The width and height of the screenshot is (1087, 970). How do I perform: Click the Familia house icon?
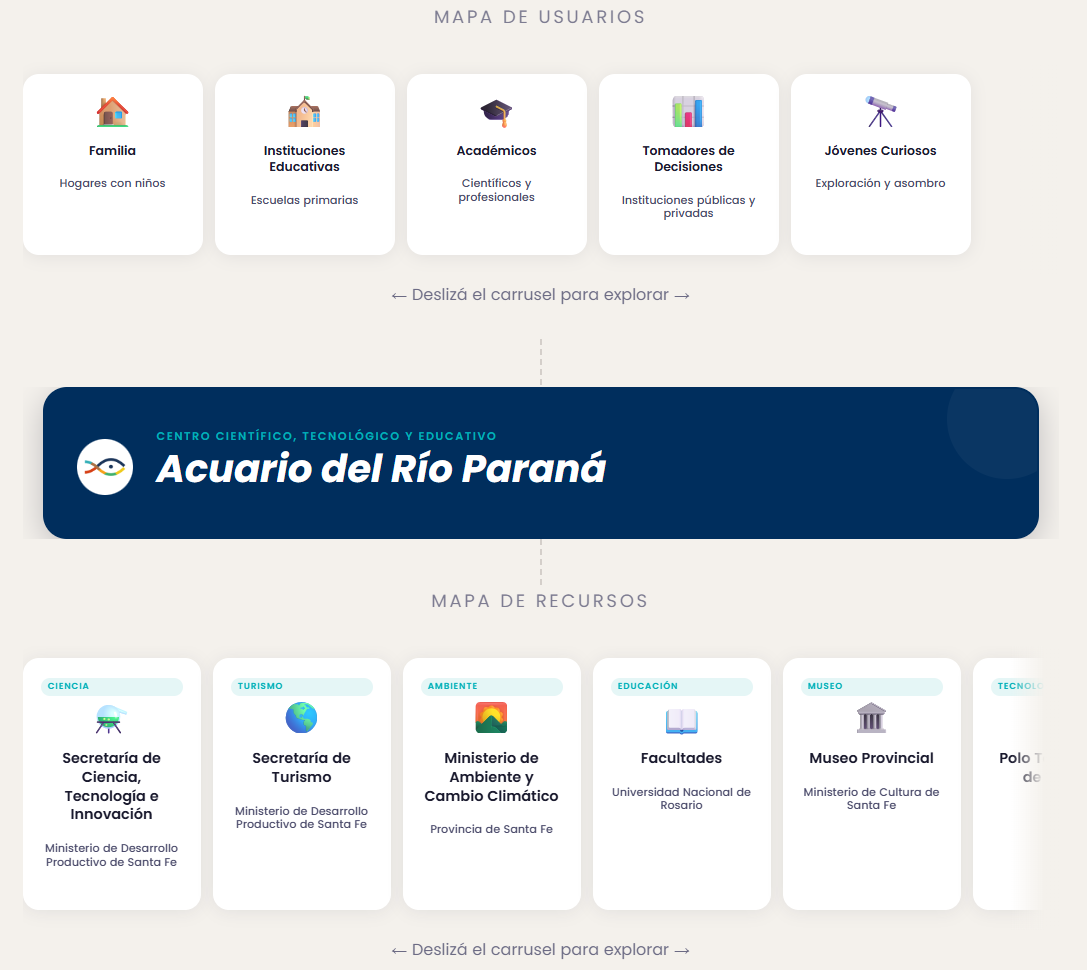112,112
